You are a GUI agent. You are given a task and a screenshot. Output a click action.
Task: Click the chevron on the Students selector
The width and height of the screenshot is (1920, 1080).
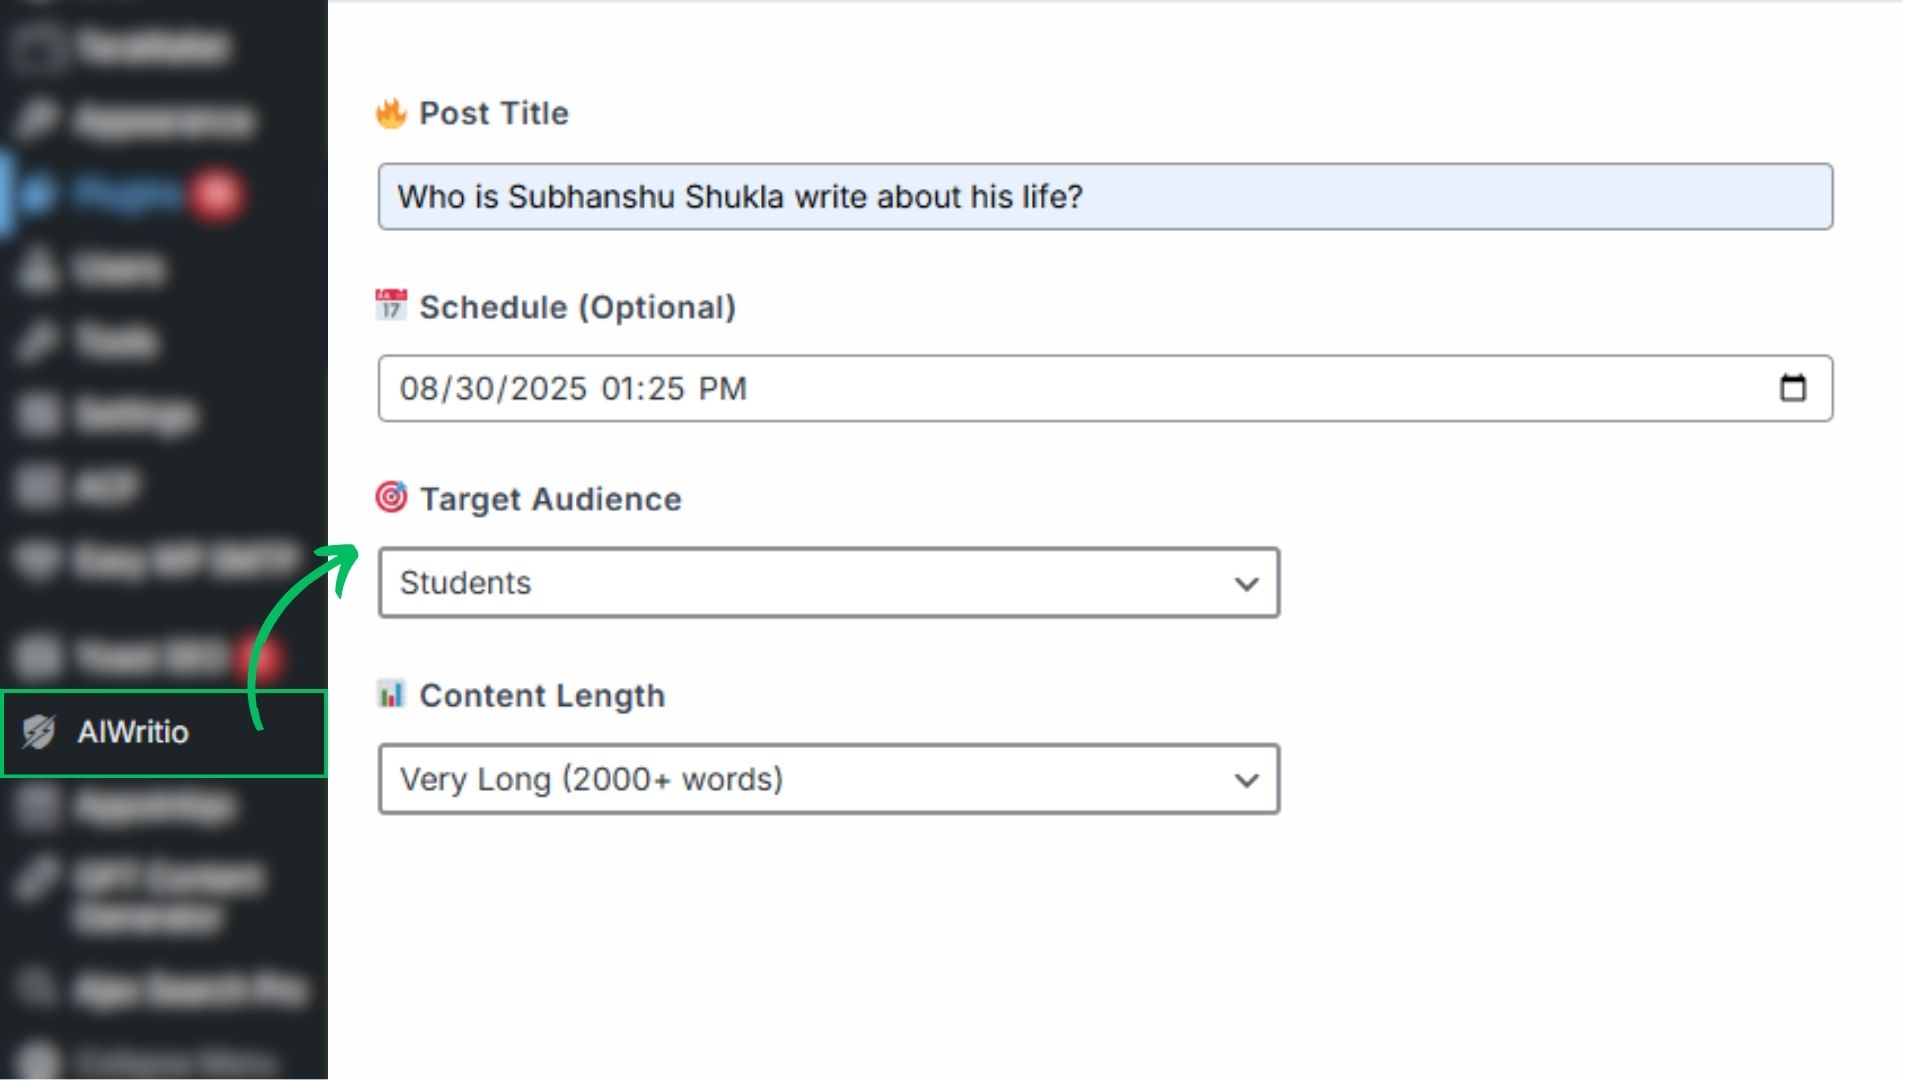tap(1245, 583)
